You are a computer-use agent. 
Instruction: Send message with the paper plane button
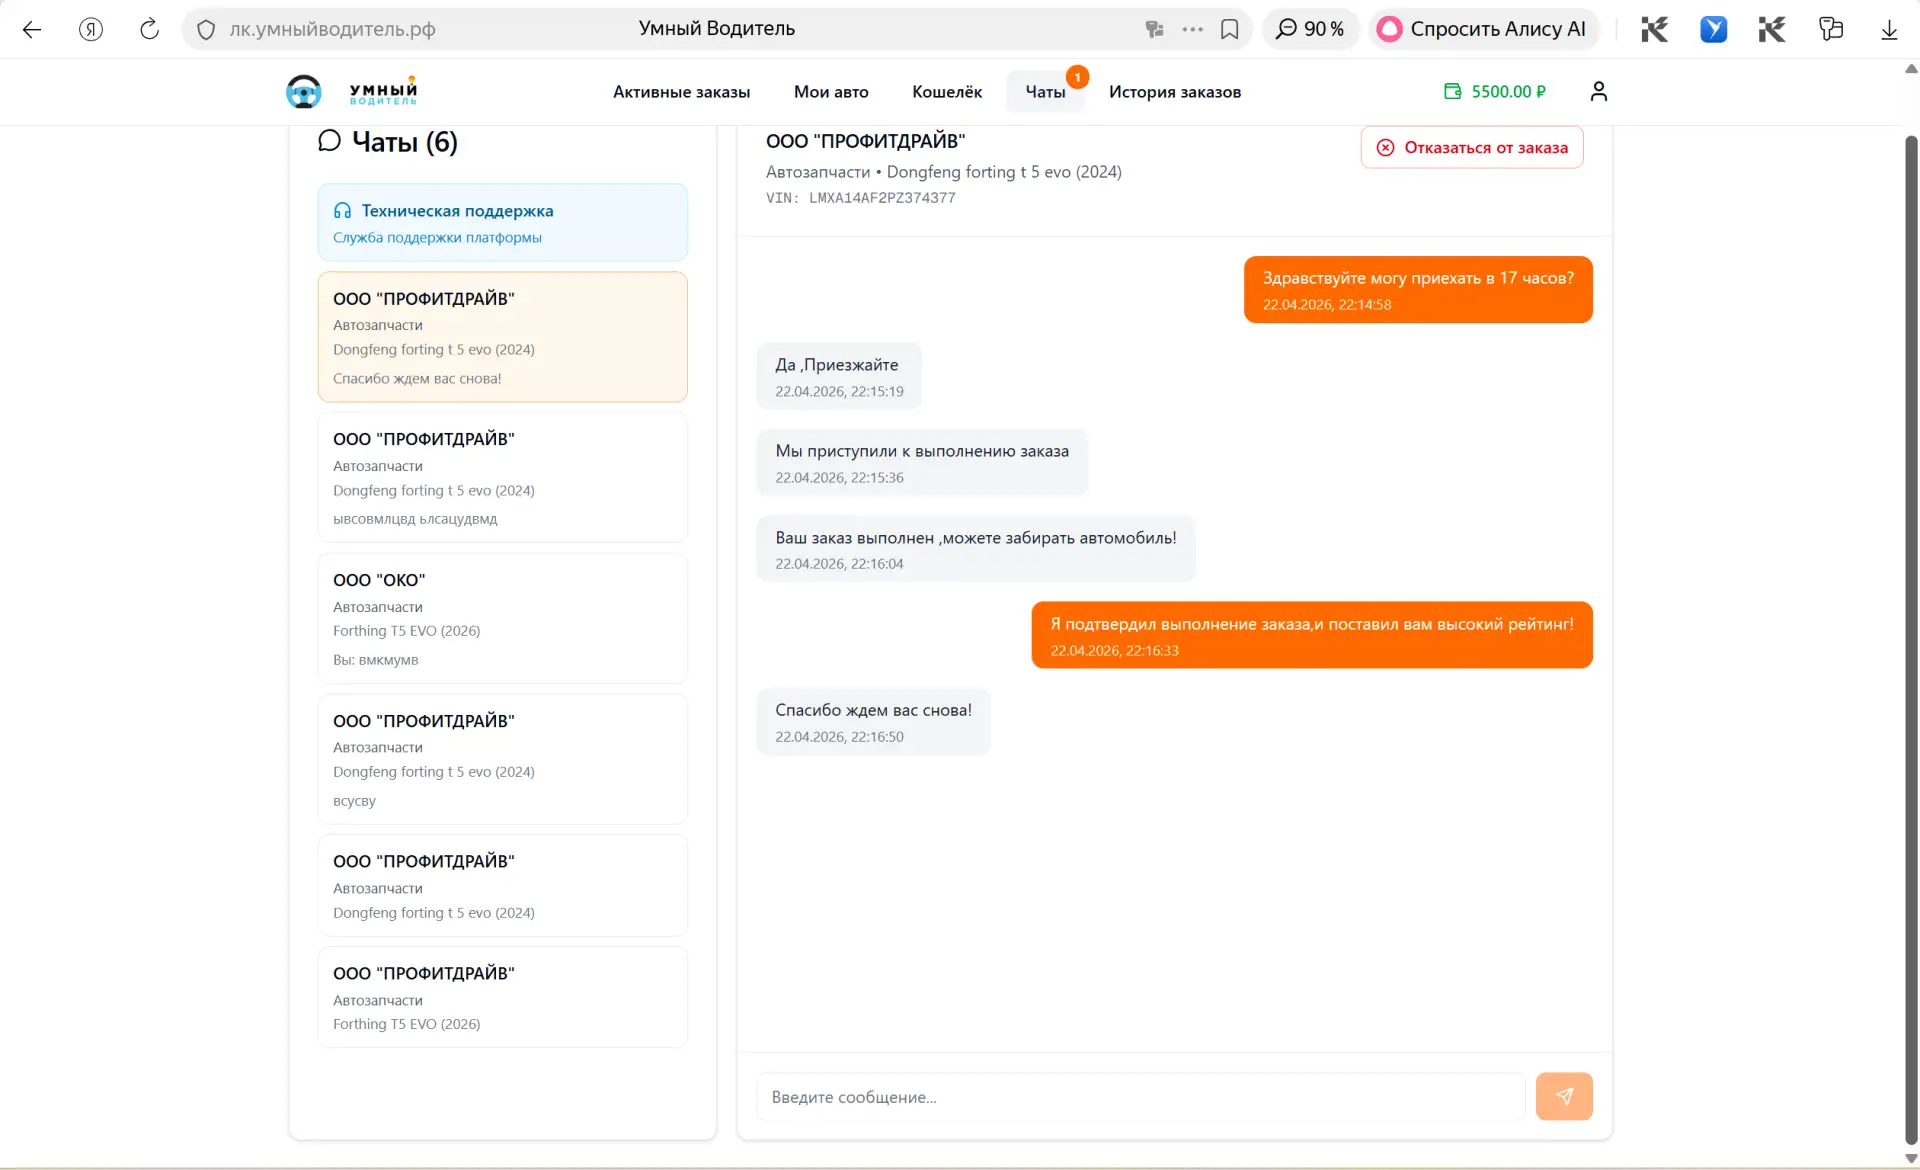[x=1564, y=1096]
